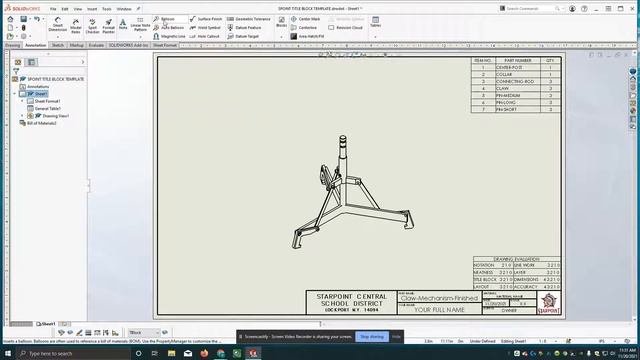Select Bill of Materials2 in the tree
The height and width of the screenshot is (360, 640).
click(x=41, y=123)
